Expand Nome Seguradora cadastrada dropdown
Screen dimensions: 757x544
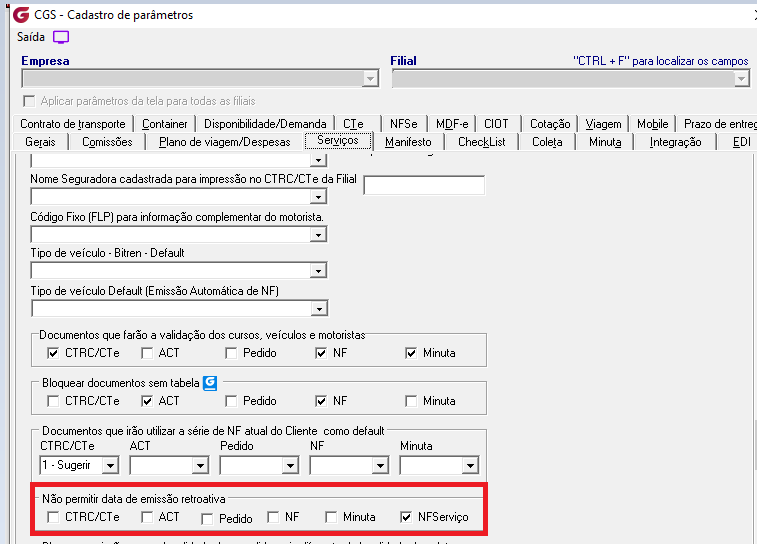click(318, 197)
